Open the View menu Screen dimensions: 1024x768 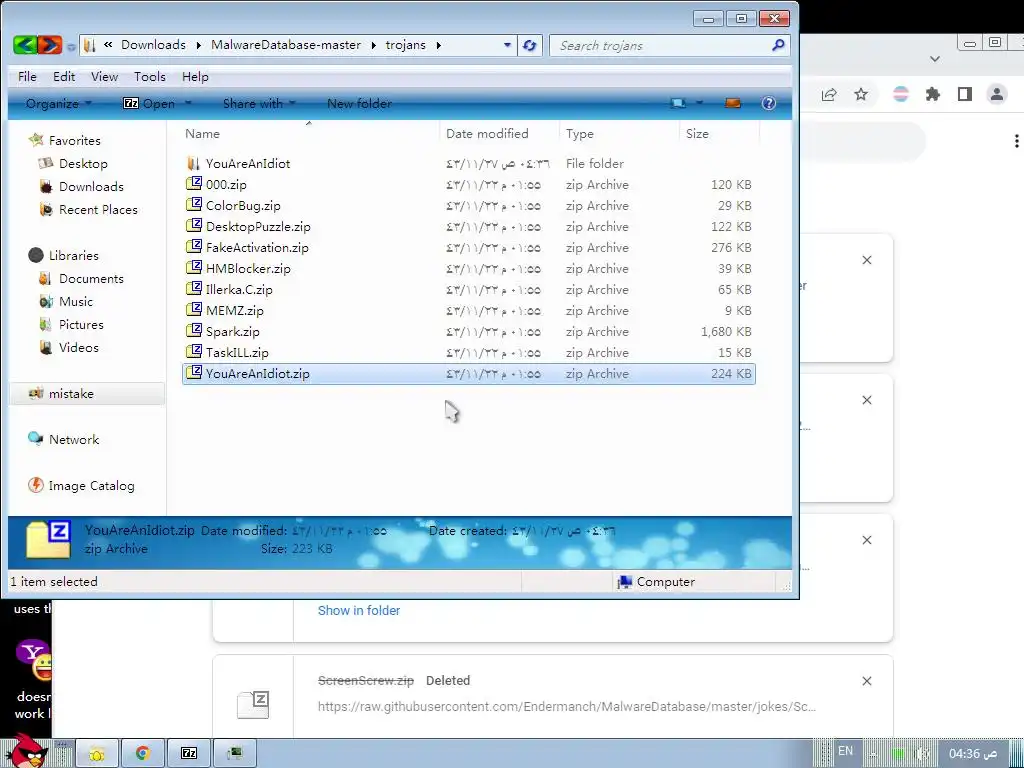click(104, 76)
